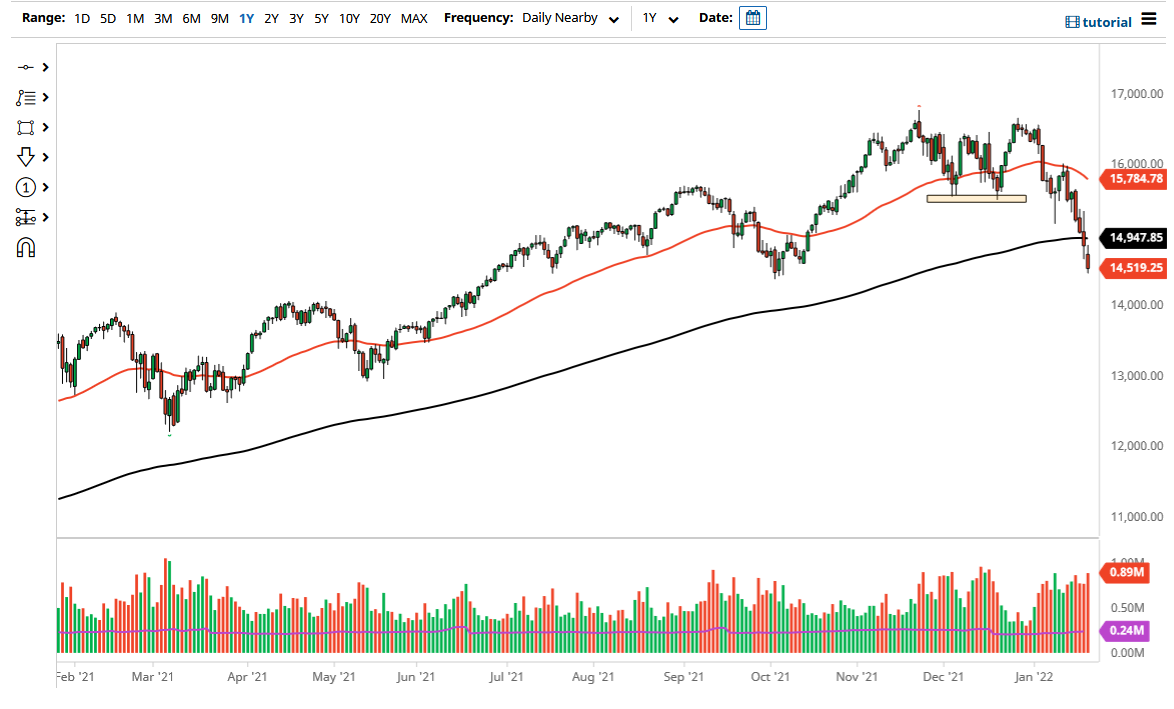Select the shape drawing tool

27,127
